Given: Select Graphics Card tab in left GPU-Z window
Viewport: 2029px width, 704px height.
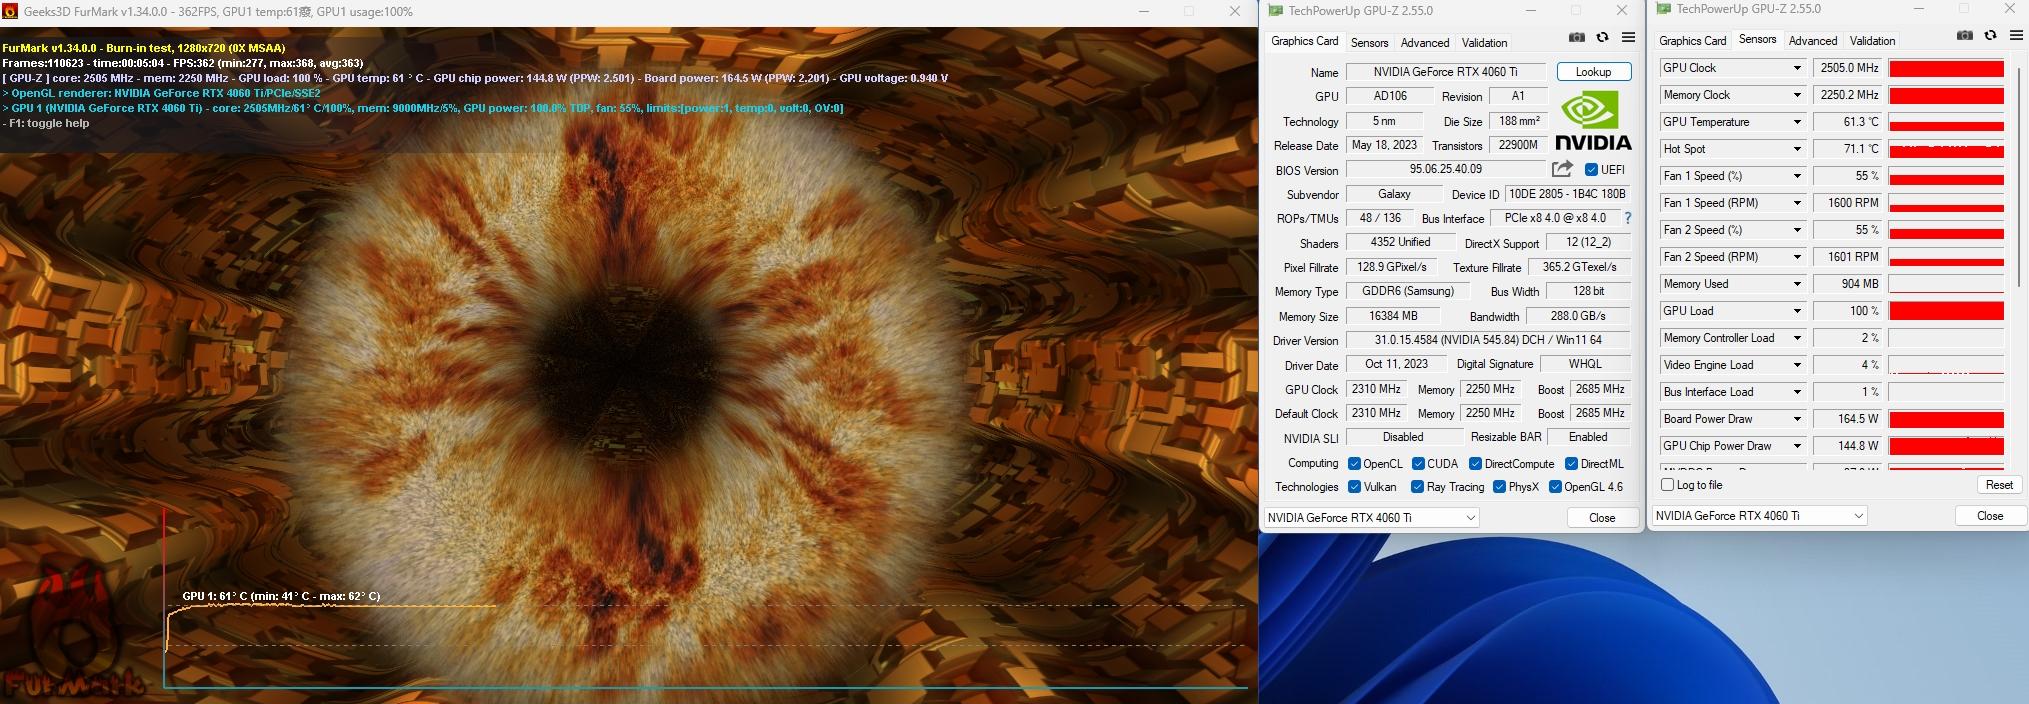Looking at the screenshot, I should [1304, 41].
